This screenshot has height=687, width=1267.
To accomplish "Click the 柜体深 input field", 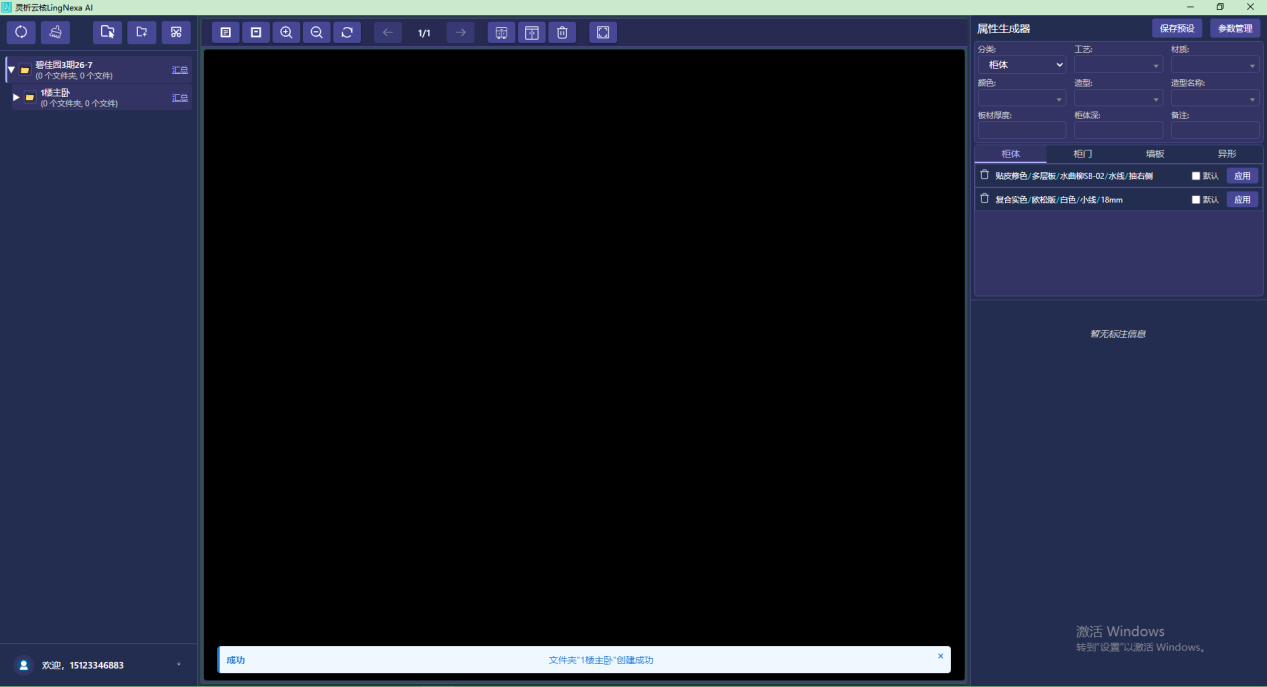I will tap(1119, 130).
